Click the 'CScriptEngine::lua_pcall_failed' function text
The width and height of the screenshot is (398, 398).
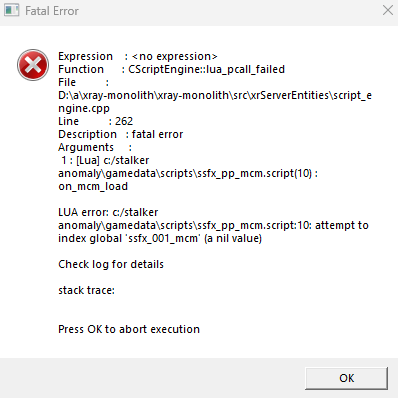pos(206,69)
